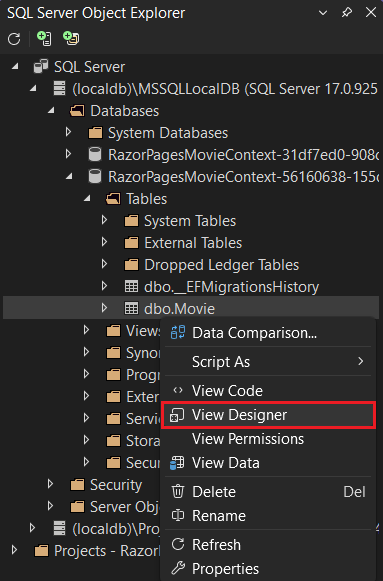Choose View Data from context menu
Image resolution: width=383 pixels, height=581 pixels.
268,463
